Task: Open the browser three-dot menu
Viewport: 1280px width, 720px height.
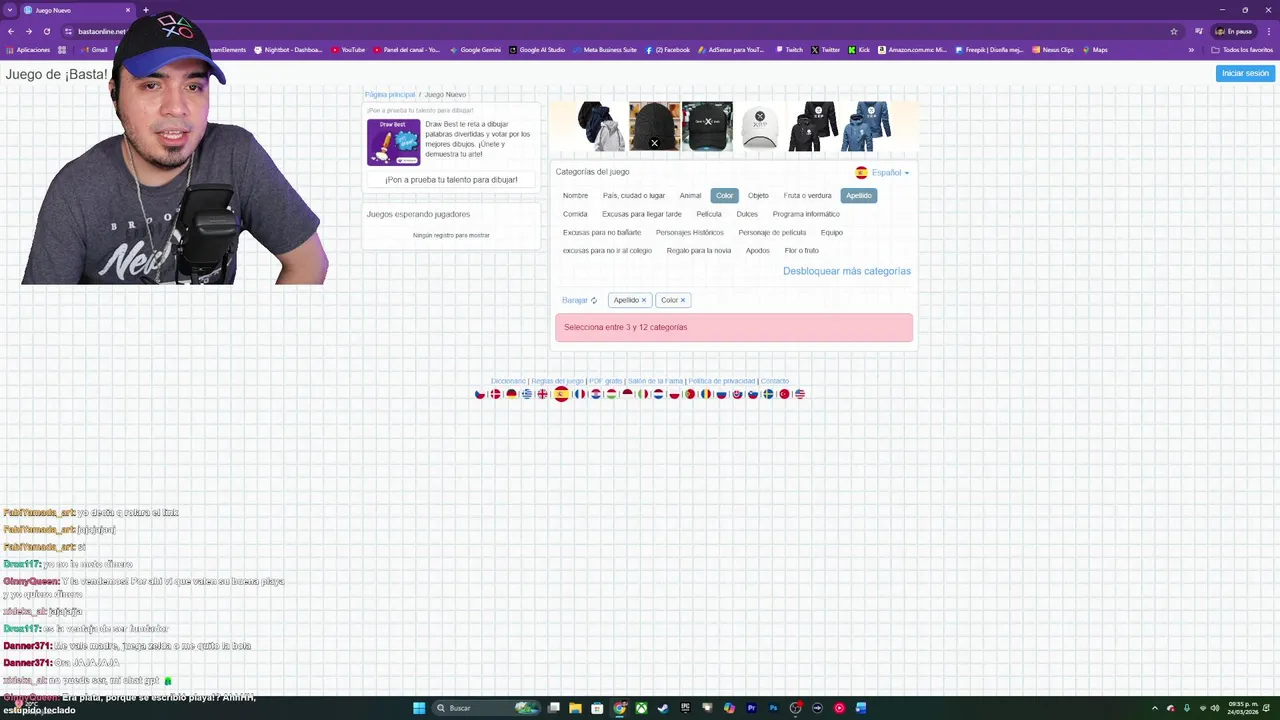Action: 1268,31
